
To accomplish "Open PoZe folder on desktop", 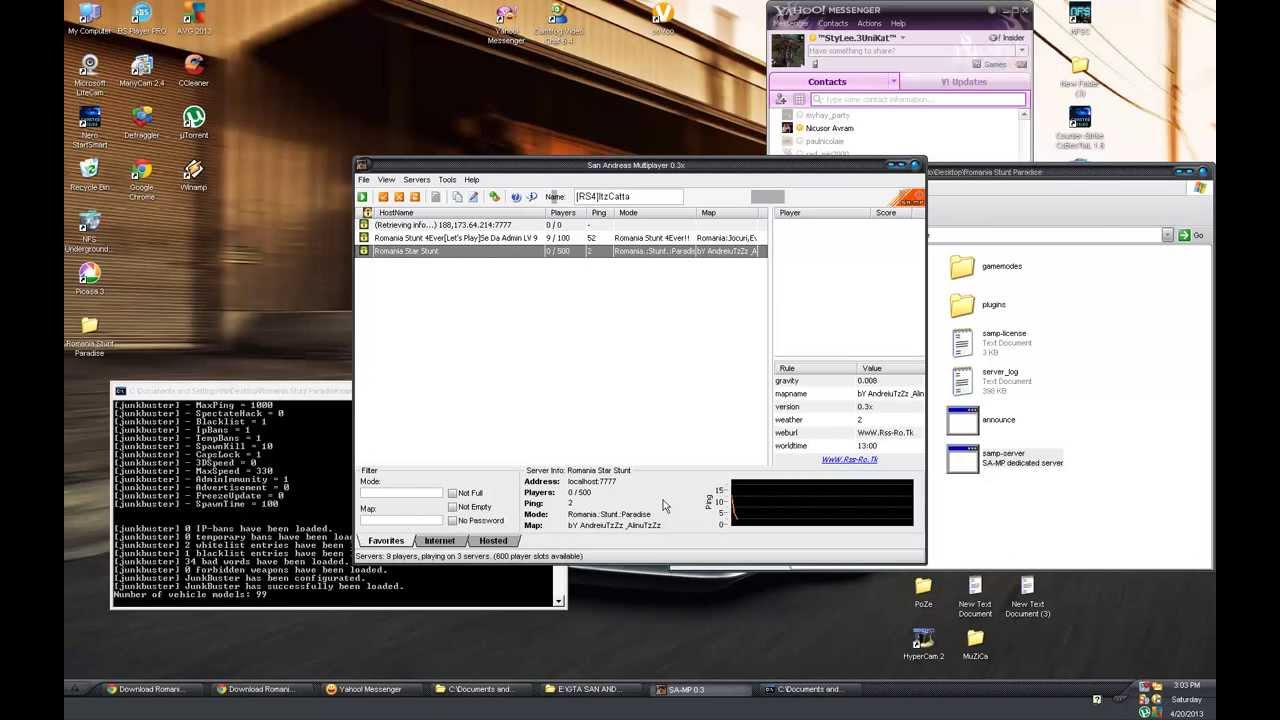I will (923, 591).
